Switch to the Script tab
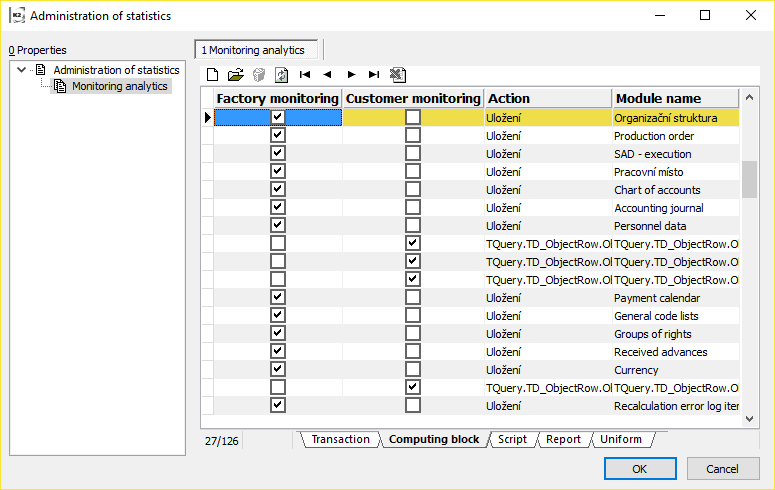This screenshot has width=775, height=490. pyautogui.click(x=512, y=439)
